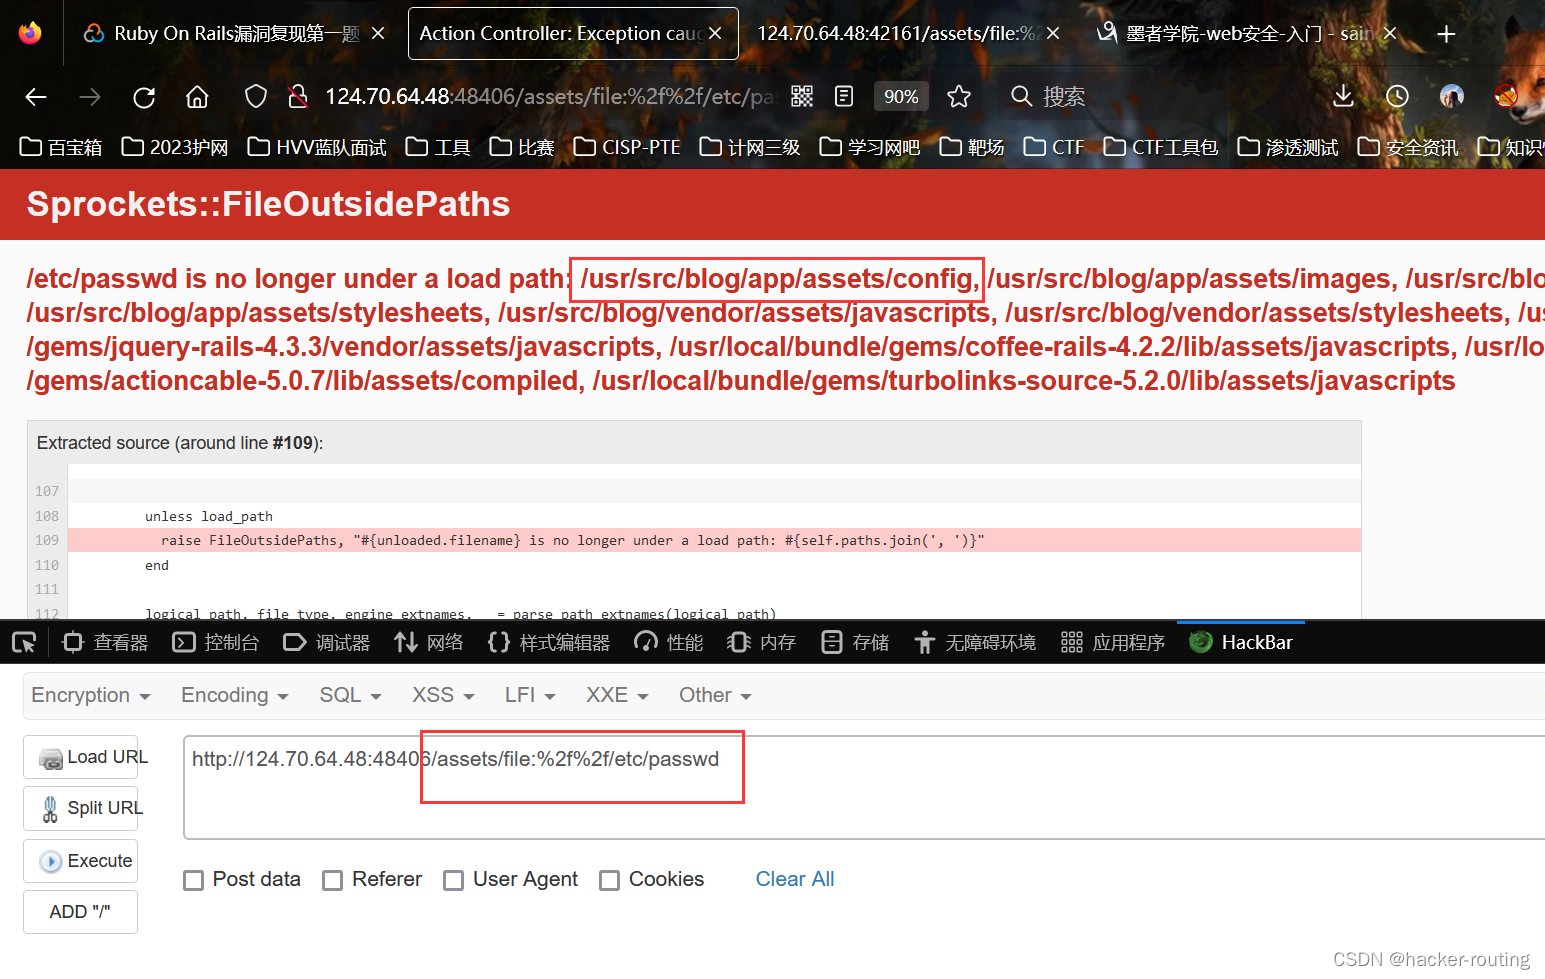Open the downloads icon in Firefox toolbar
1545x979 pixels.
(x=1343, y=96)
